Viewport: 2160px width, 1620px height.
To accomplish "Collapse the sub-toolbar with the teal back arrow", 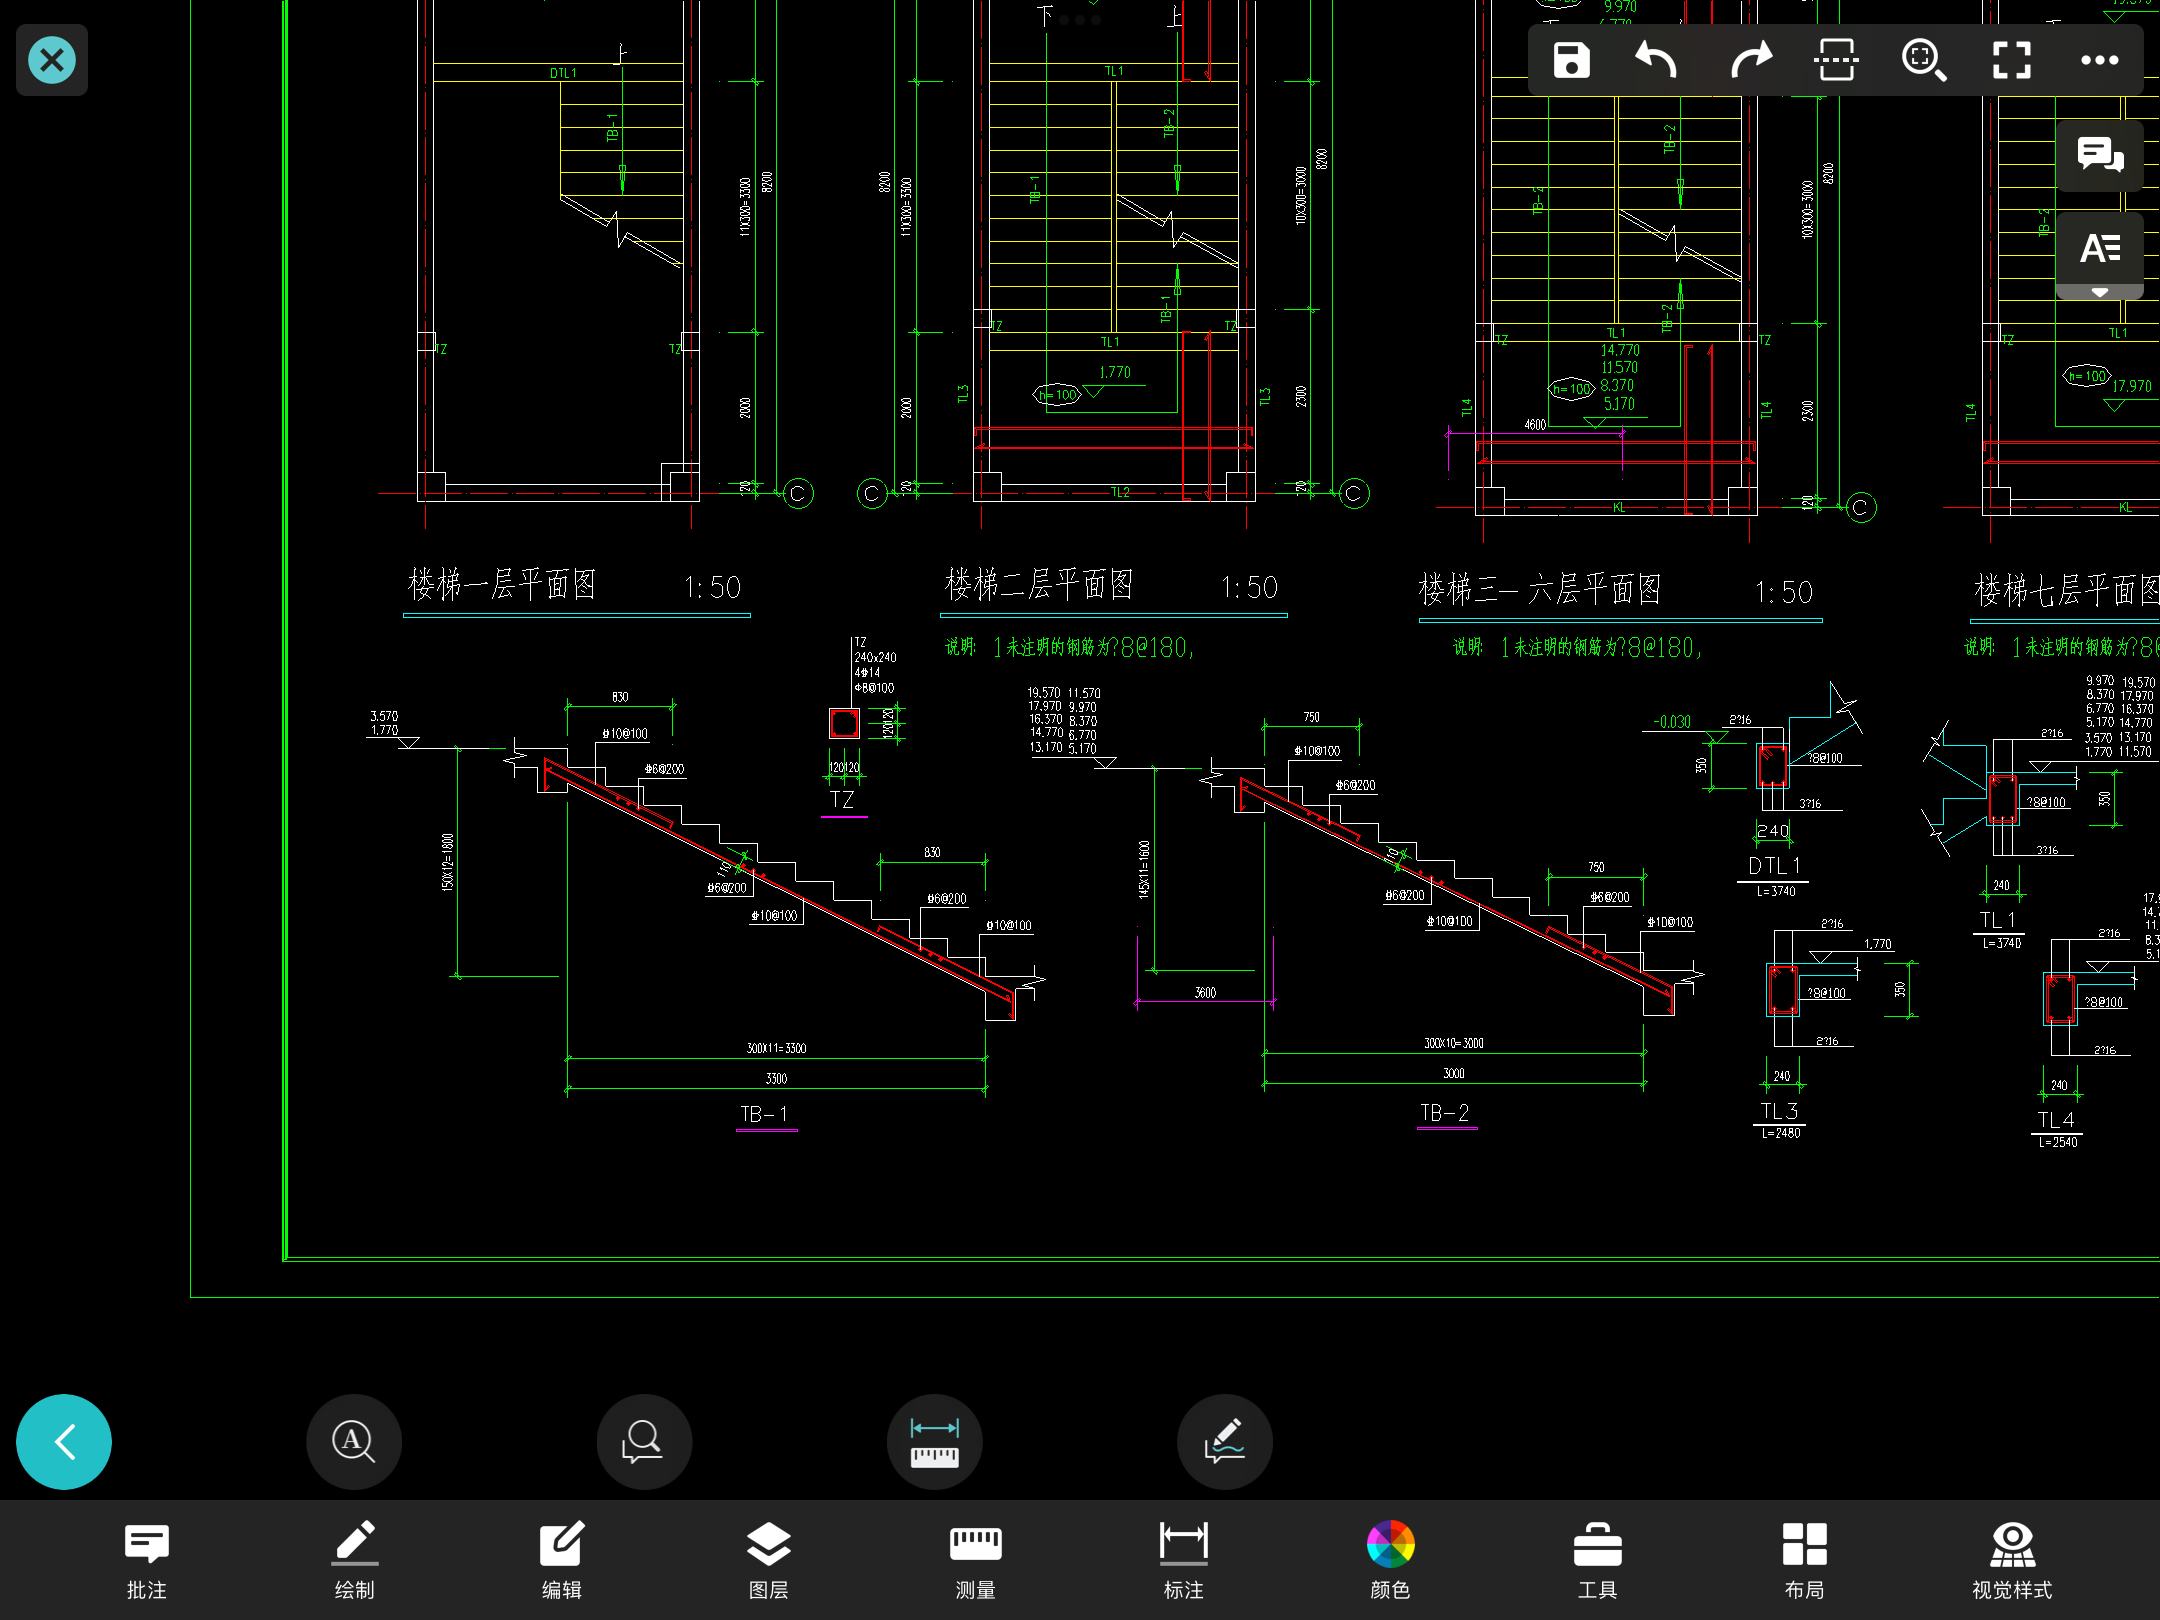I will (x=64, y=1442).
